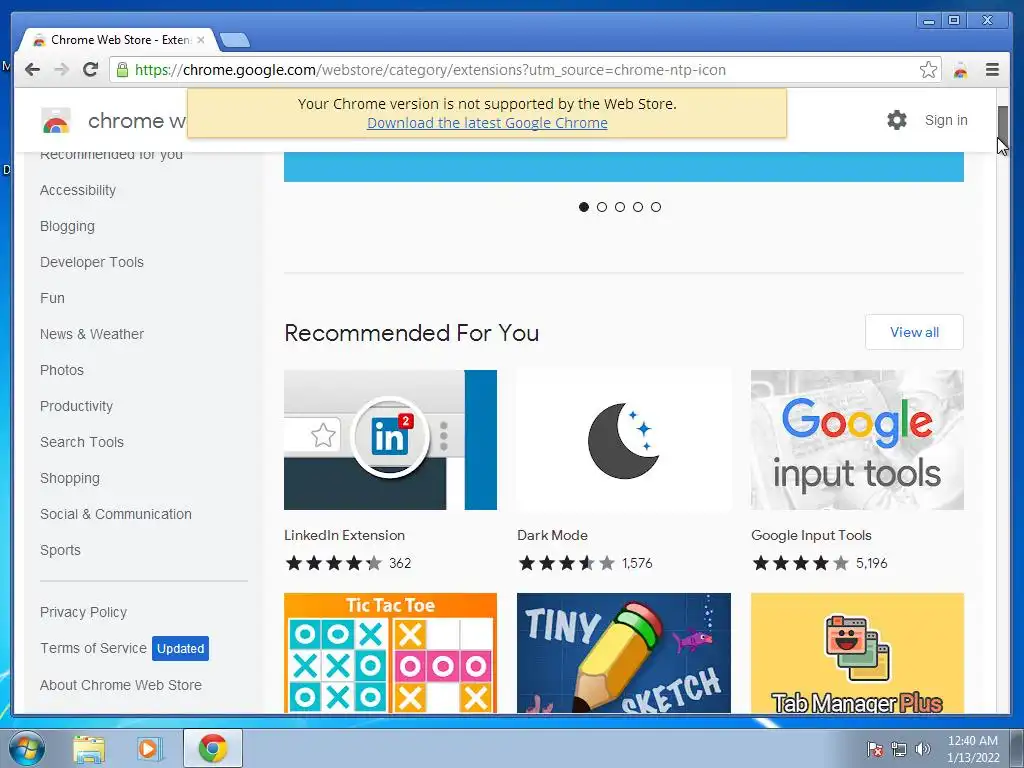Screen dimensions: 1024x768
Task: Open the Tic Tac Toe thumbnail
Action: click(x=391, y=652)
